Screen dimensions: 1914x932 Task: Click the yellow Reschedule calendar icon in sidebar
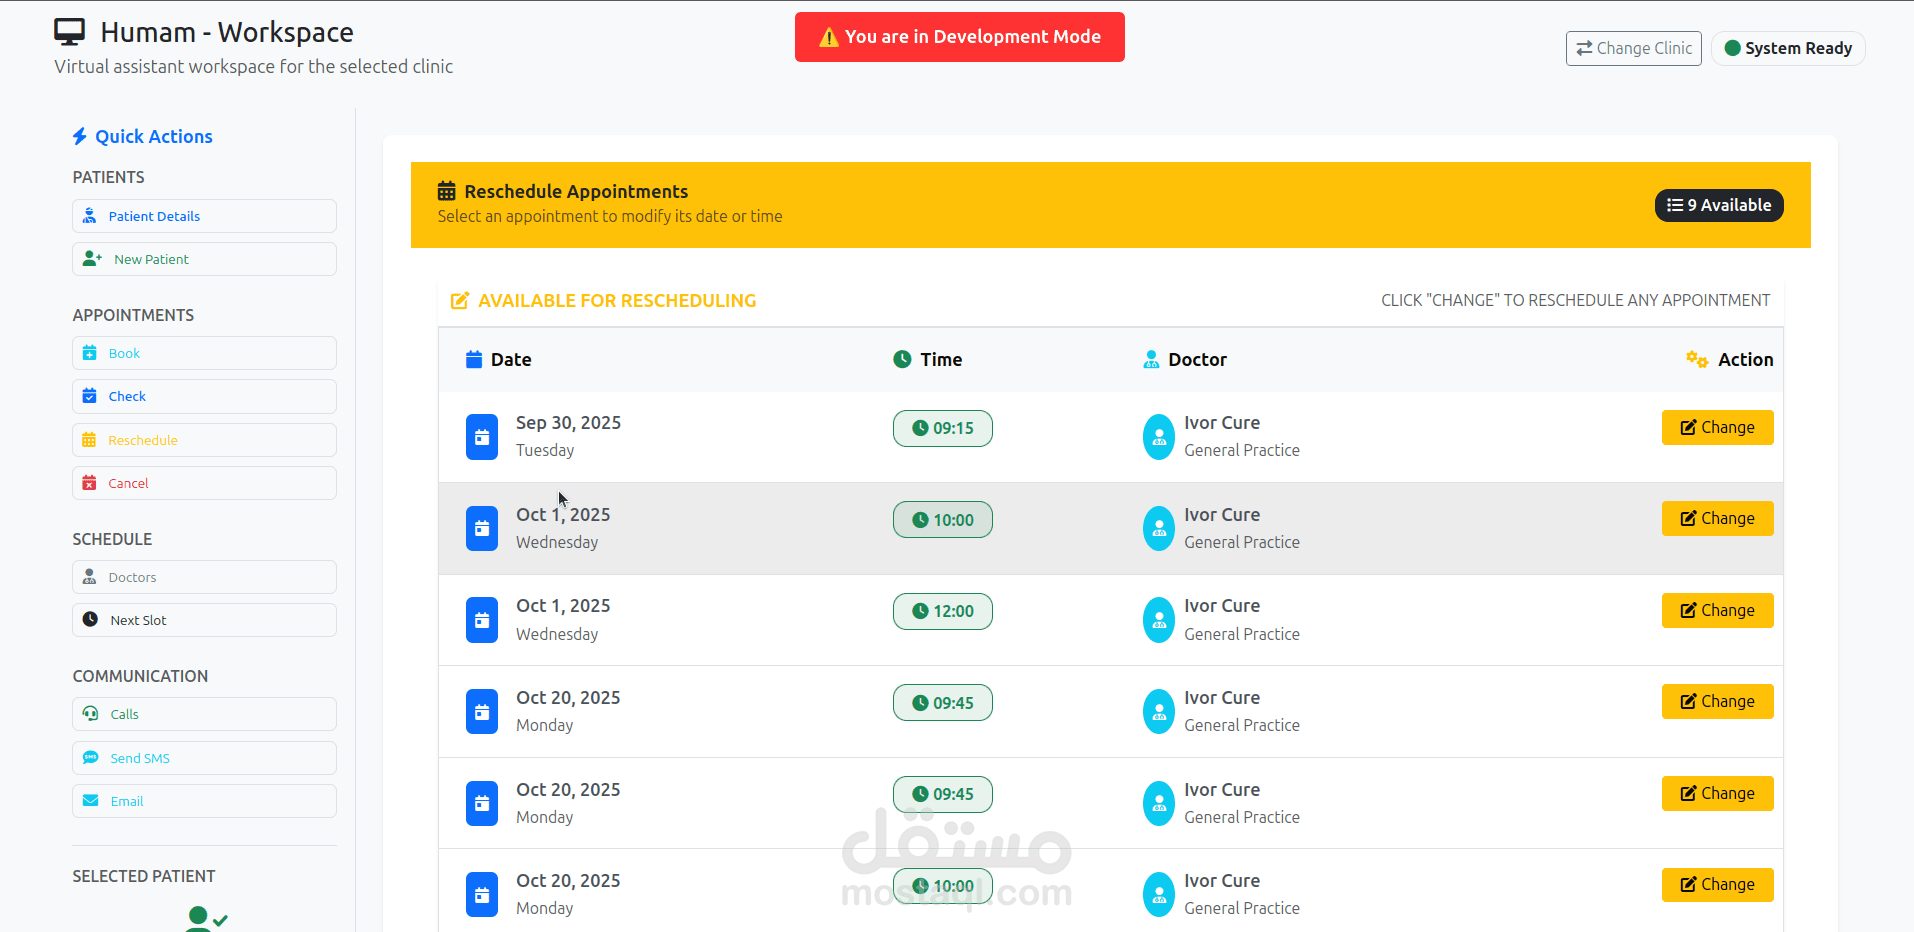pyautogui.click(x=89, y=440)
